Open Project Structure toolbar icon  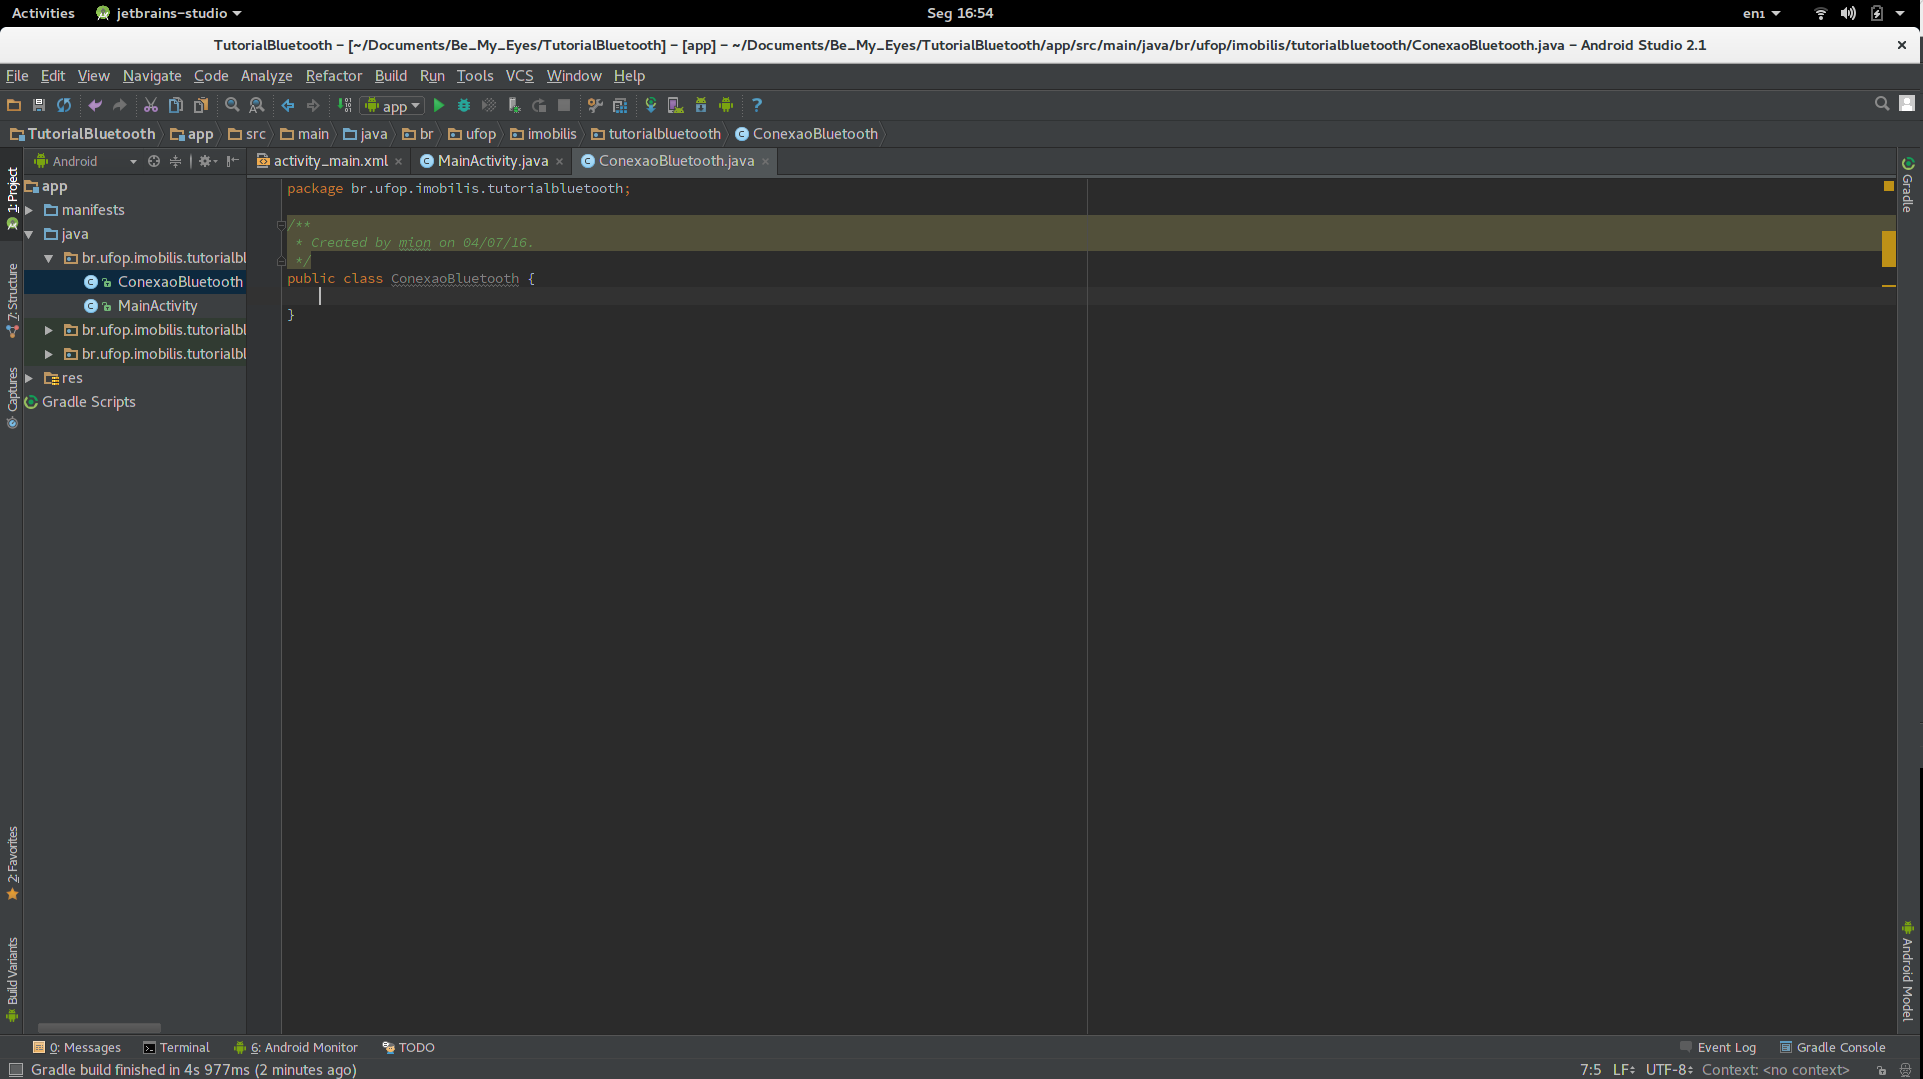click(620, 105)
